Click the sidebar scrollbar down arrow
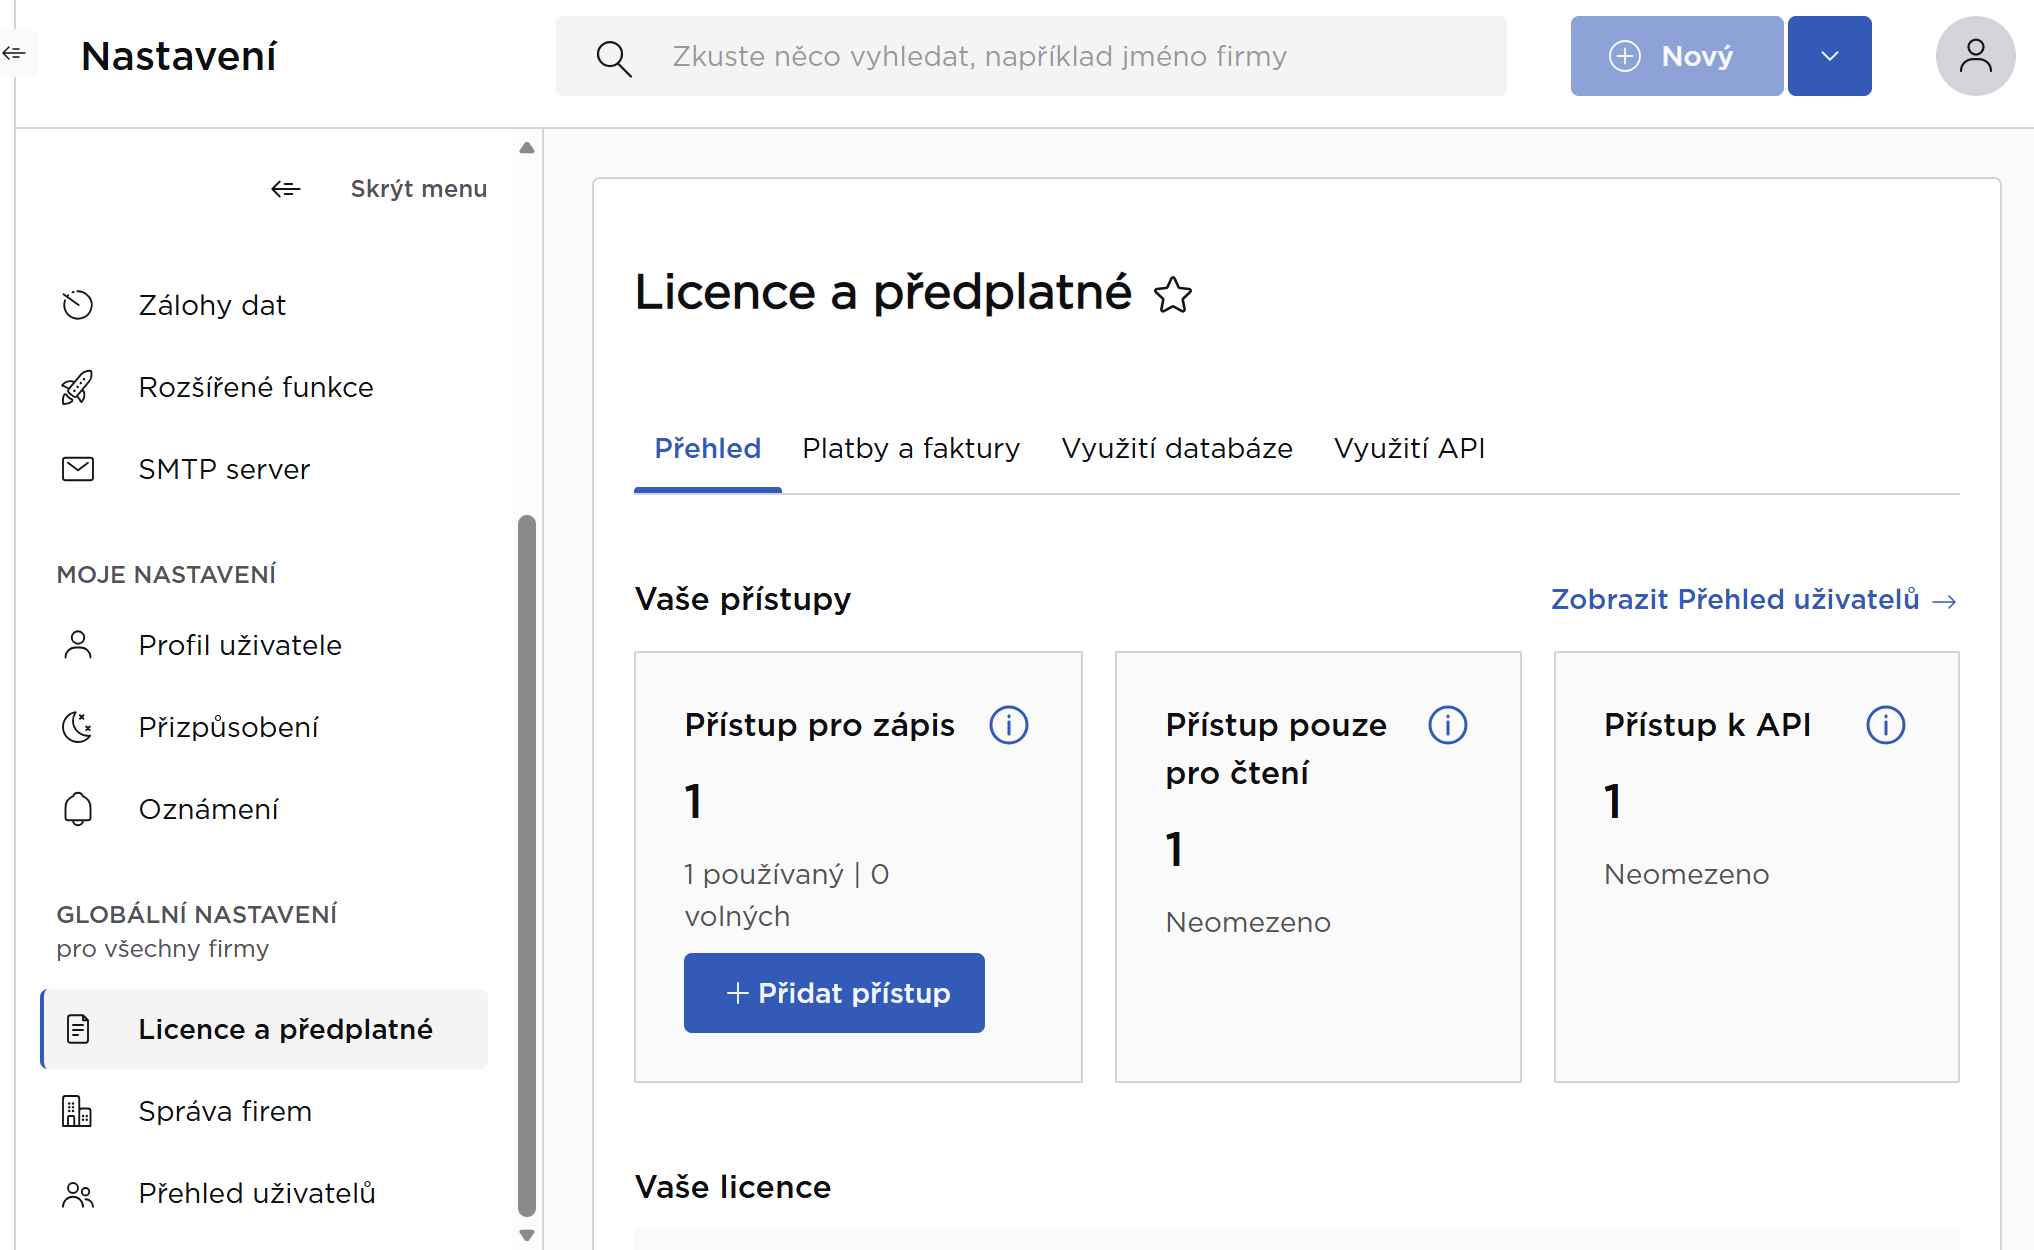 tap(527, 1235)
